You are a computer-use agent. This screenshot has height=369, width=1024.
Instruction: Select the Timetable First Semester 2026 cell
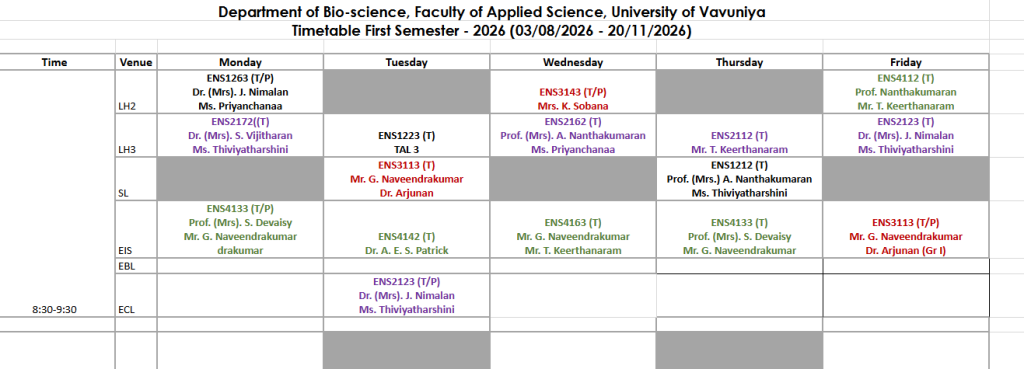coord(494,30)
